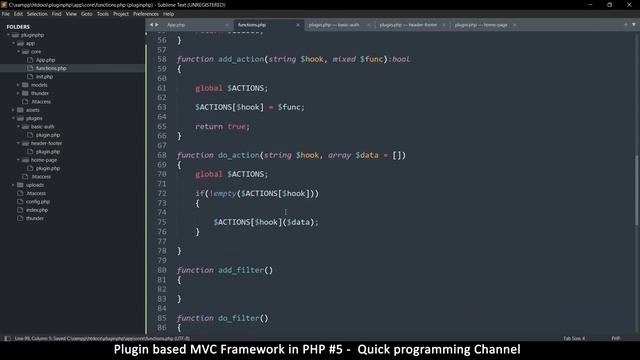Screen dimensions: 640x360
Task: Open the Goto menu
Action: pyautogui.click(x=87, y=14)
